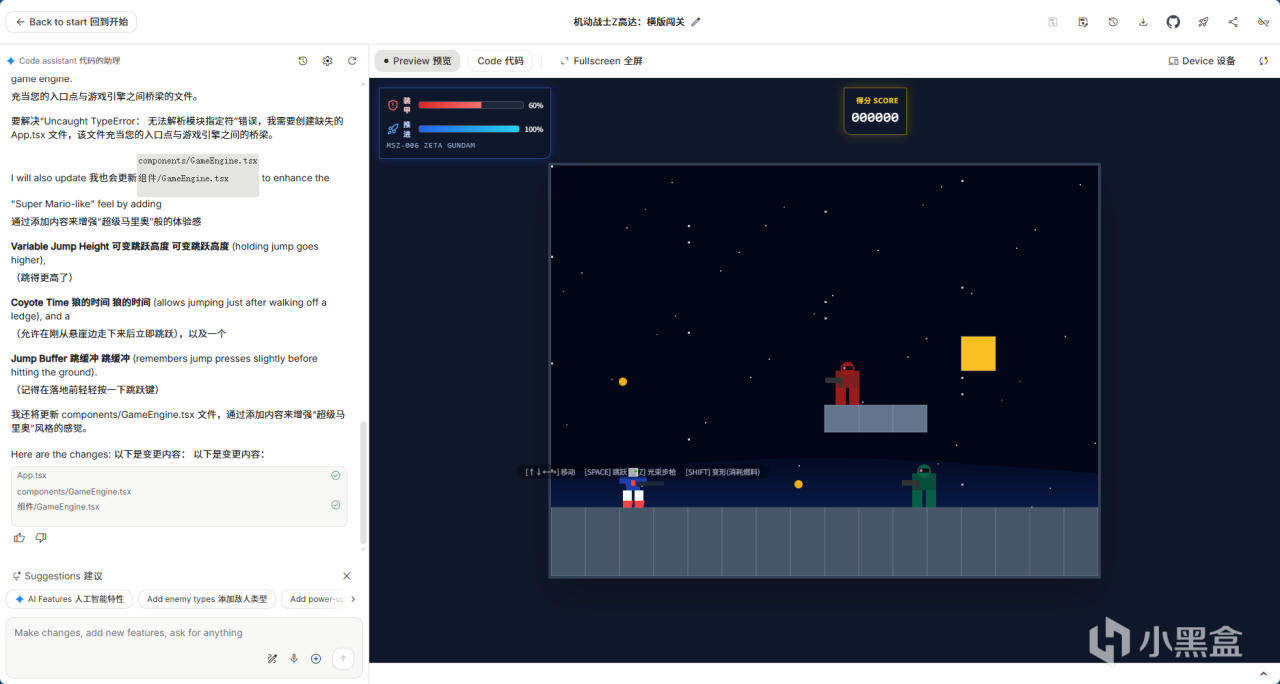1280x684 pixels.
Task: Open Code assistant settings gear
Action: 327,61
